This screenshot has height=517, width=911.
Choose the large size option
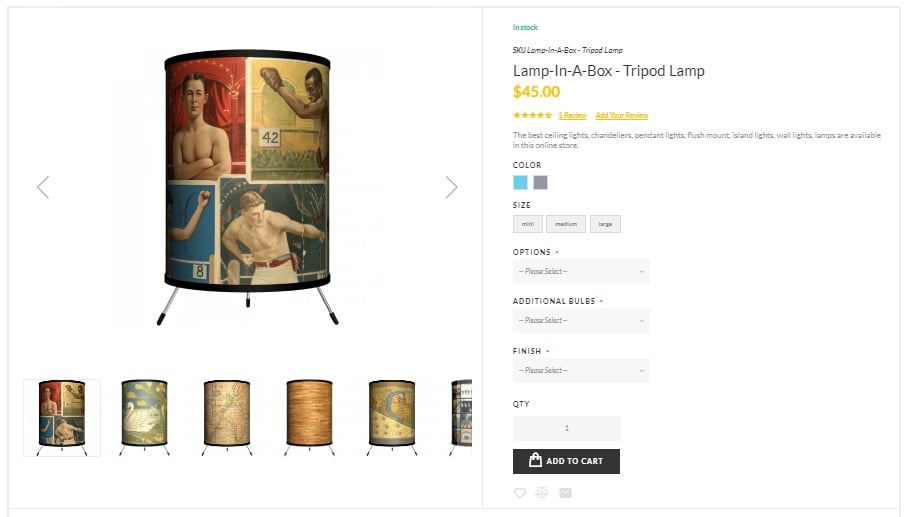click(605, 224)
